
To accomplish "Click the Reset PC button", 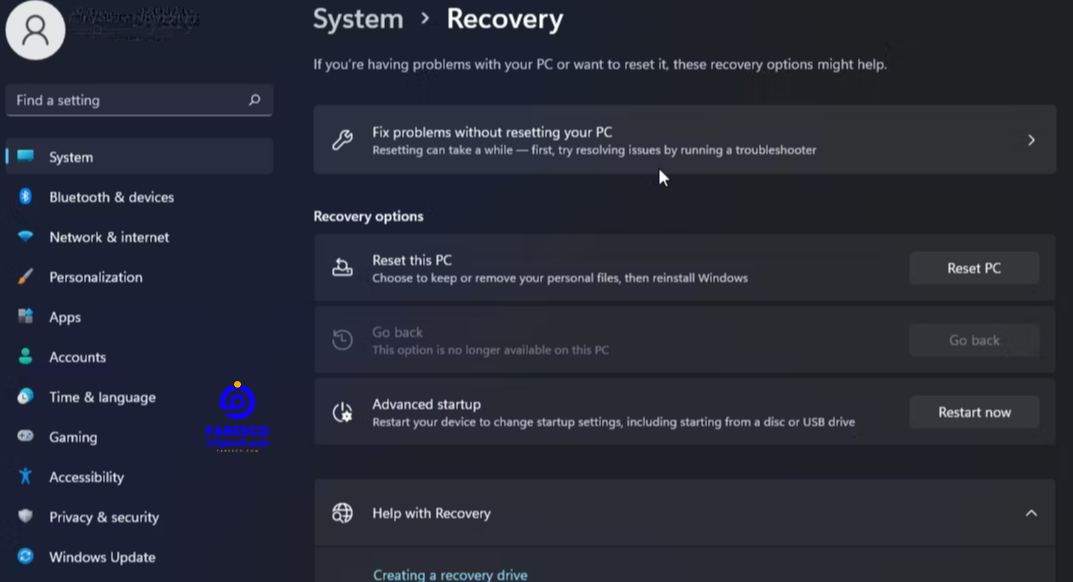I will pyautogui.click(x=974, y=268).
